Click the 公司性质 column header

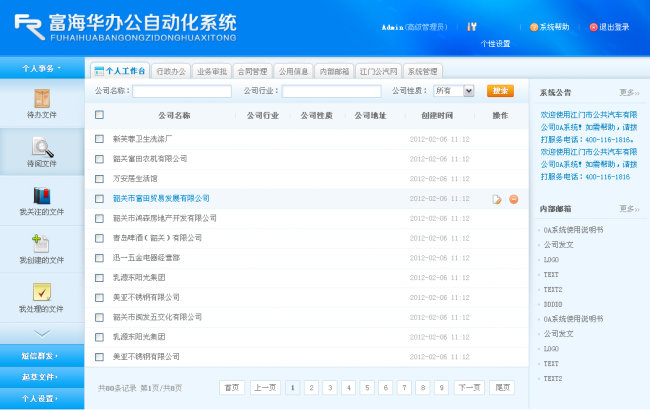pyautogui.click(x=317, y=116)
